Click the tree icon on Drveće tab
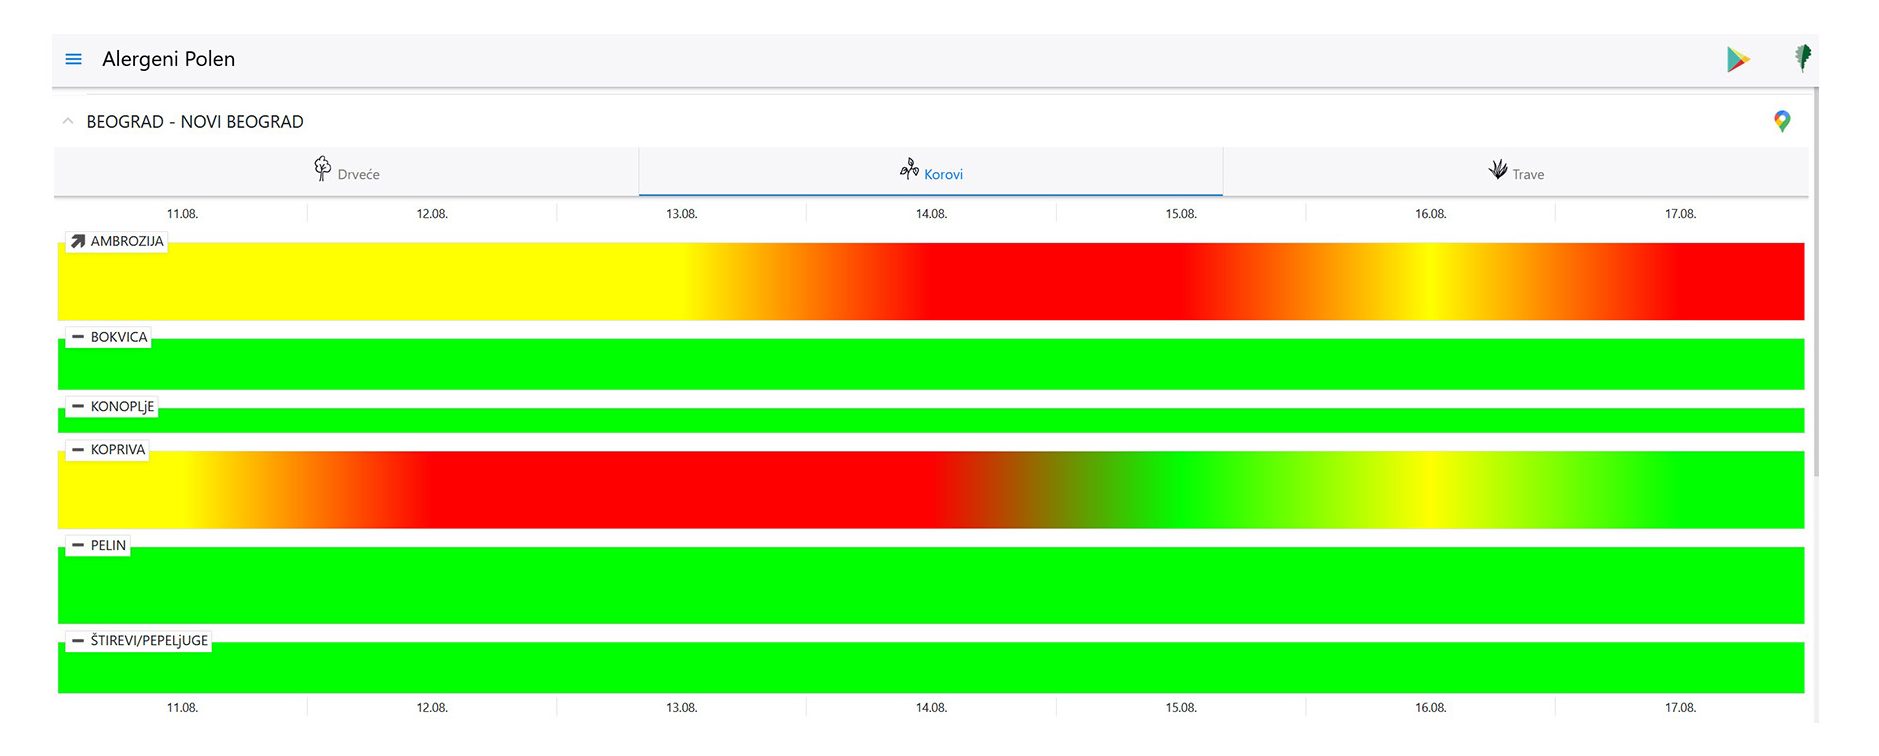Screen dimensions: 1879x756 322,168
